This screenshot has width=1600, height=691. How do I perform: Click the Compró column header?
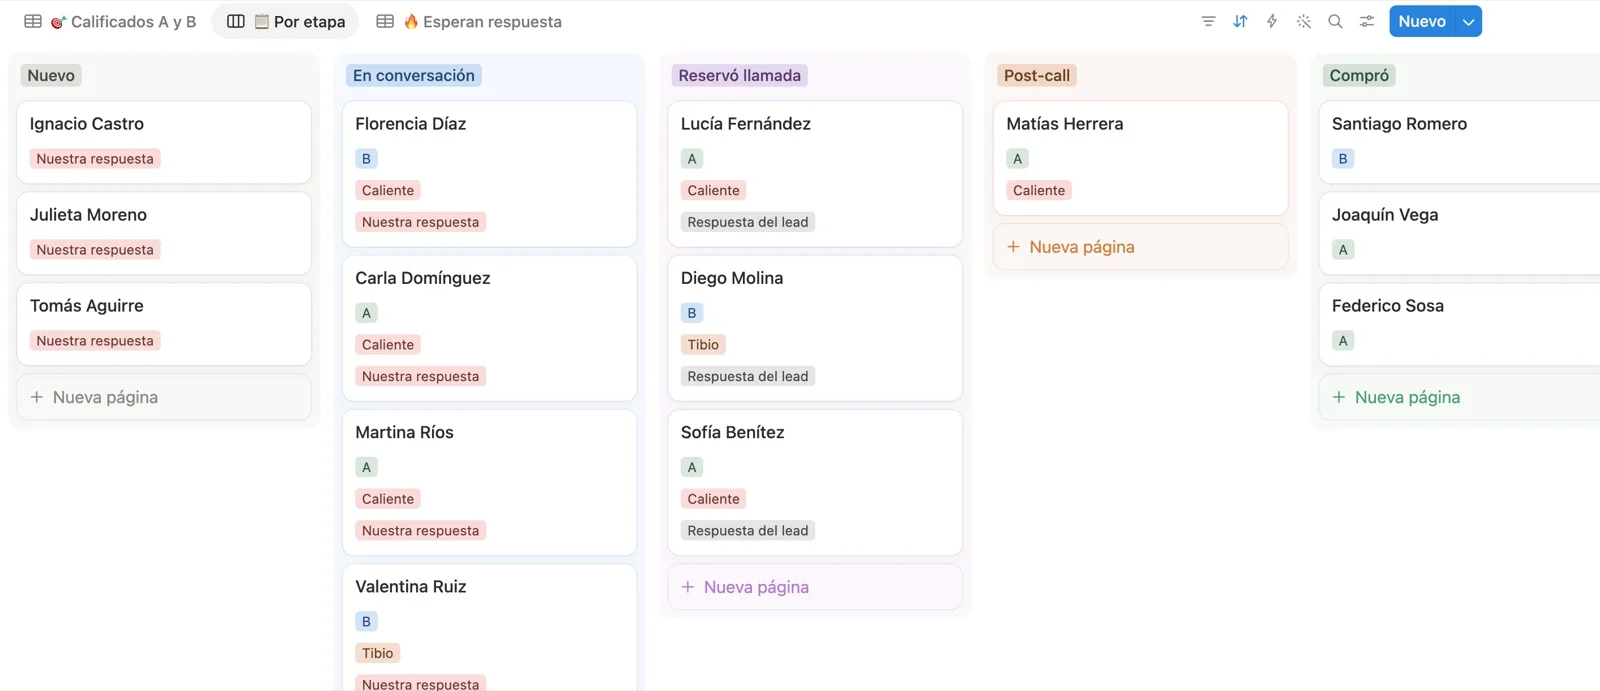[1359, 75]
